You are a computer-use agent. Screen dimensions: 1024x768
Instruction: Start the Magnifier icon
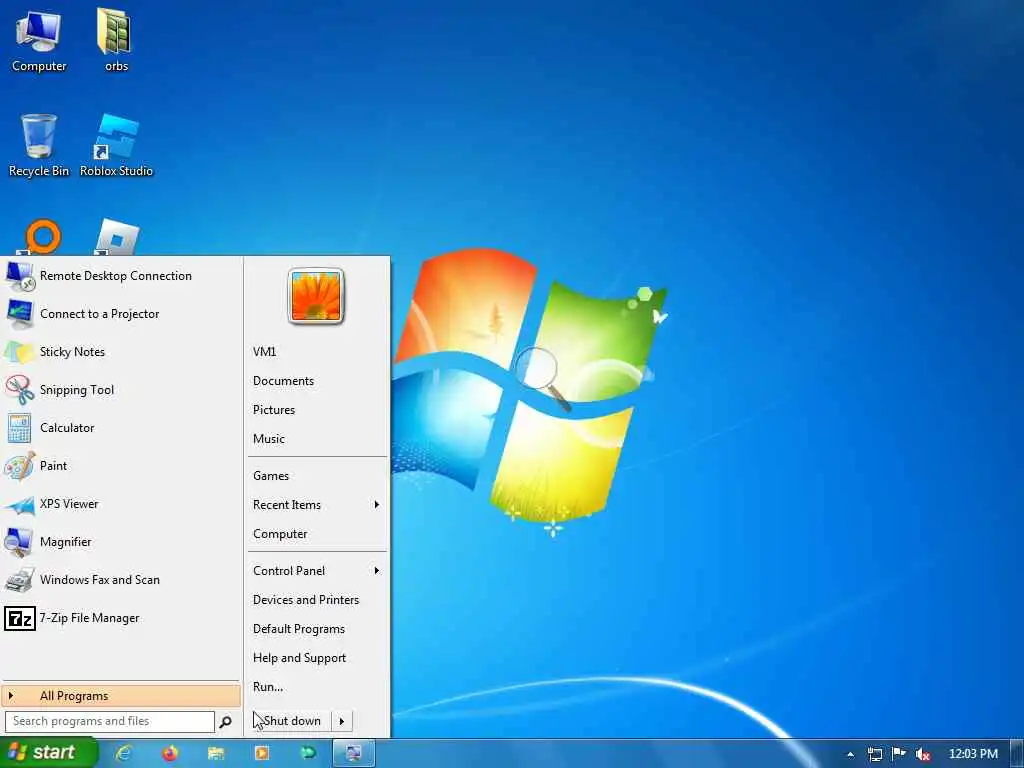[x=20, y=542]
